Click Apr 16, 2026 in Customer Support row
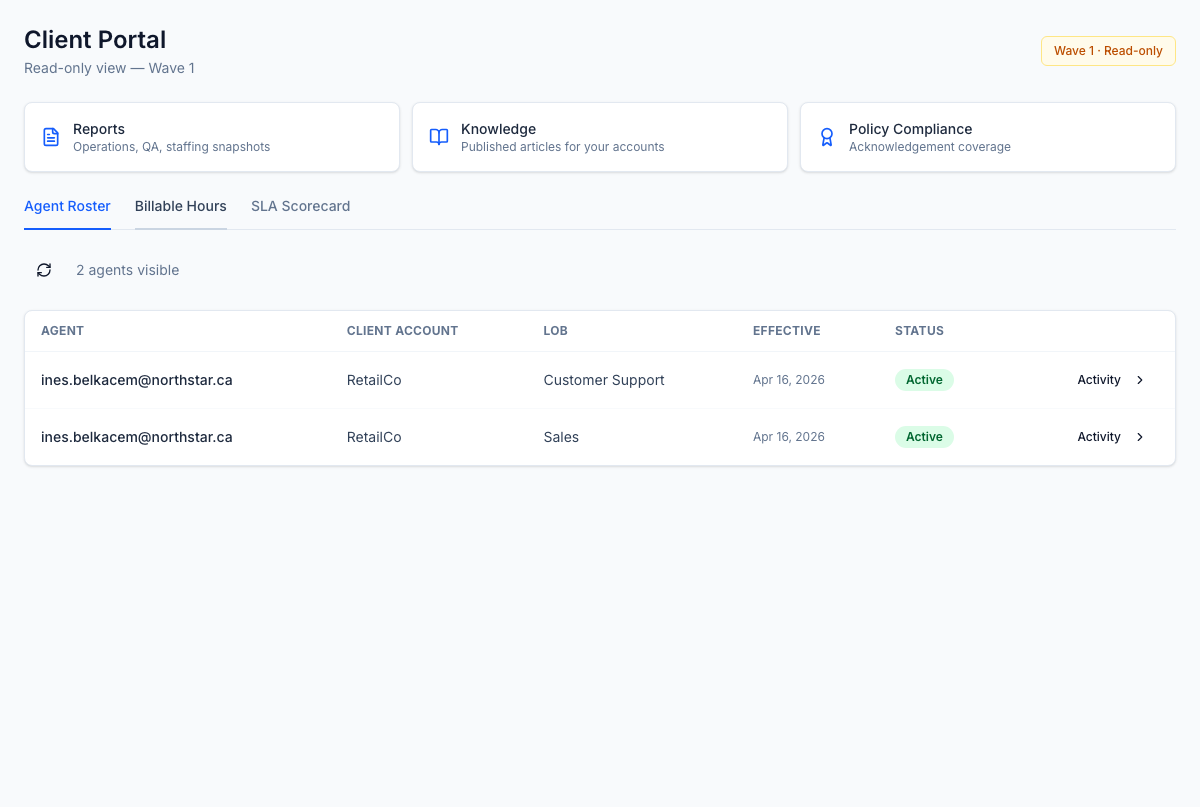This screenshot has height=807, width=1200. pyautogui.click(x=789, y=380)
